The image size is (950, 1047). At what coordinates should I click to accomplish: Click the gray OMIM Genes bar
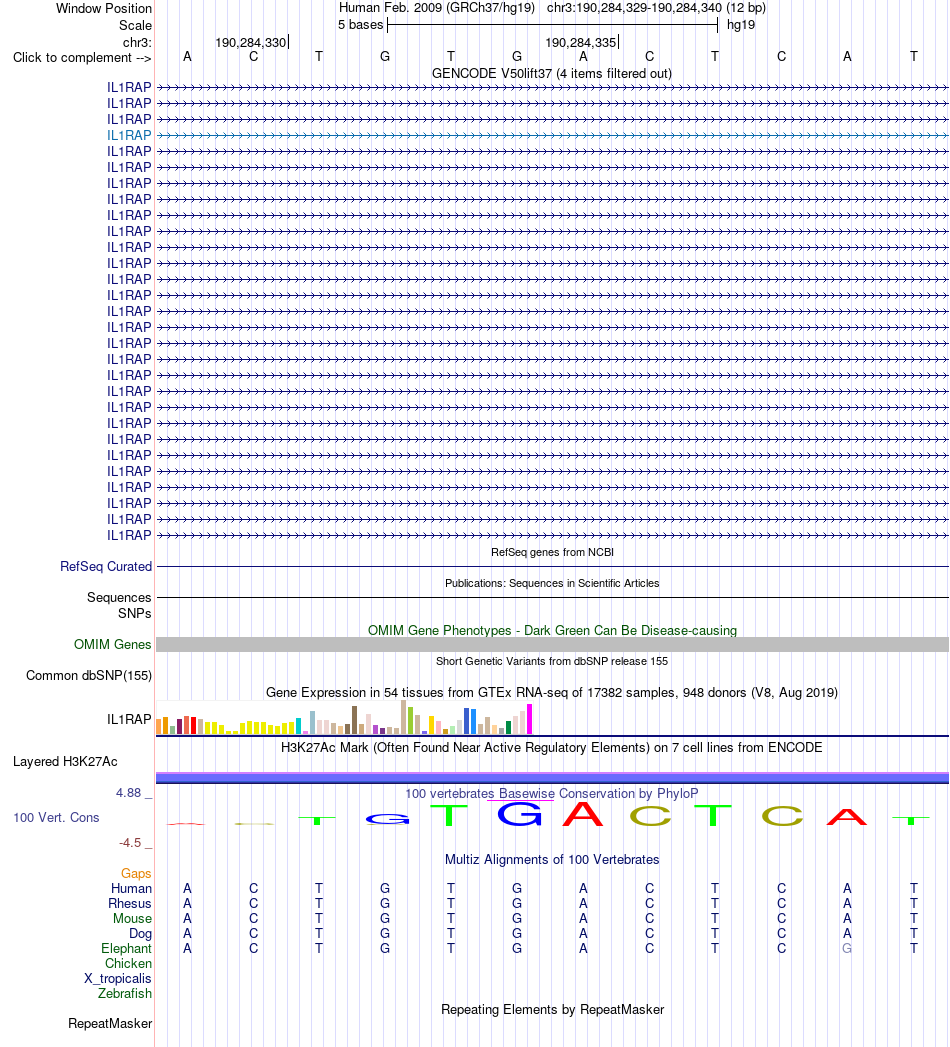pos(552,644)
